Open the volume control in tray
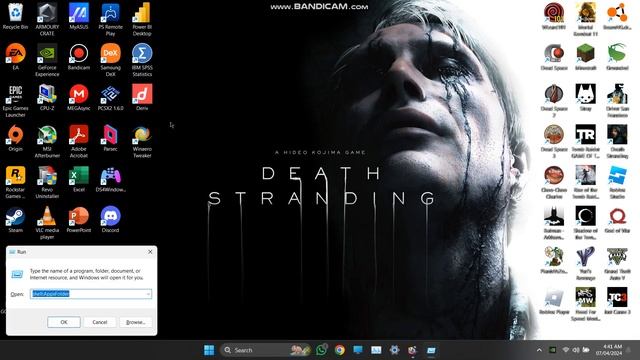Viewport: 640px width, 360px height. (576, 350)
